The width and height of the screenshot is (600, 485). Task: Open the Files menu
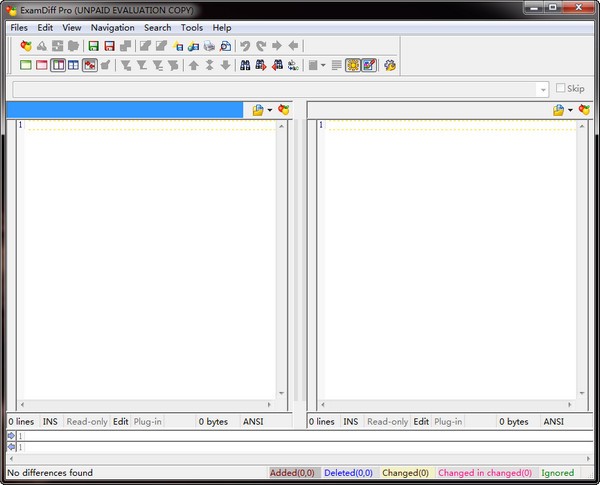(x=19, y=28)
